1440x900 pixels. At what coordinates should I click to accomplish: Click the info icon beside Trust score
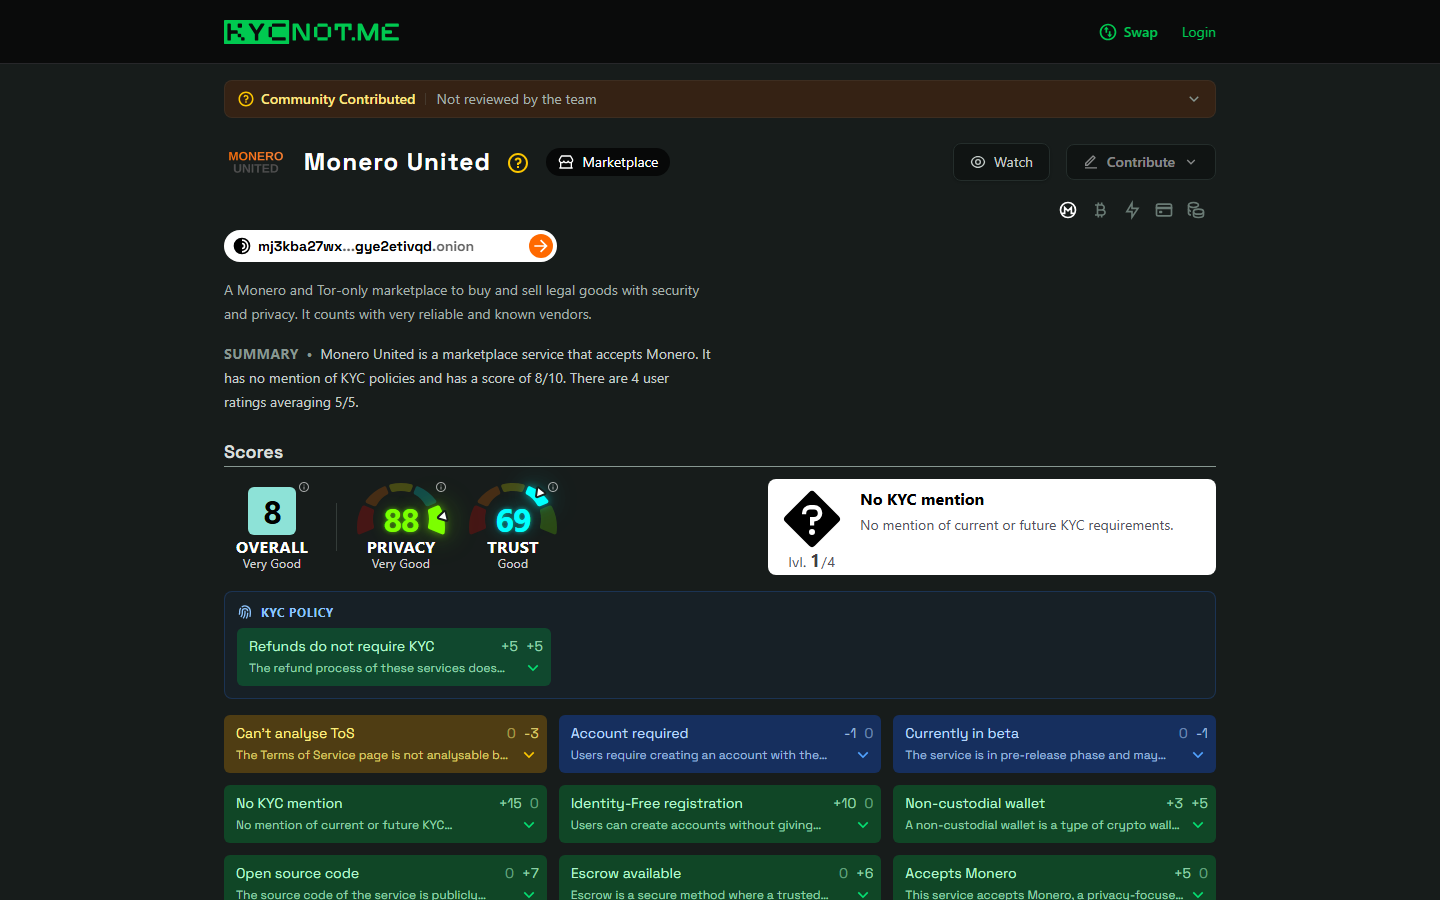(x=553, y=487)
